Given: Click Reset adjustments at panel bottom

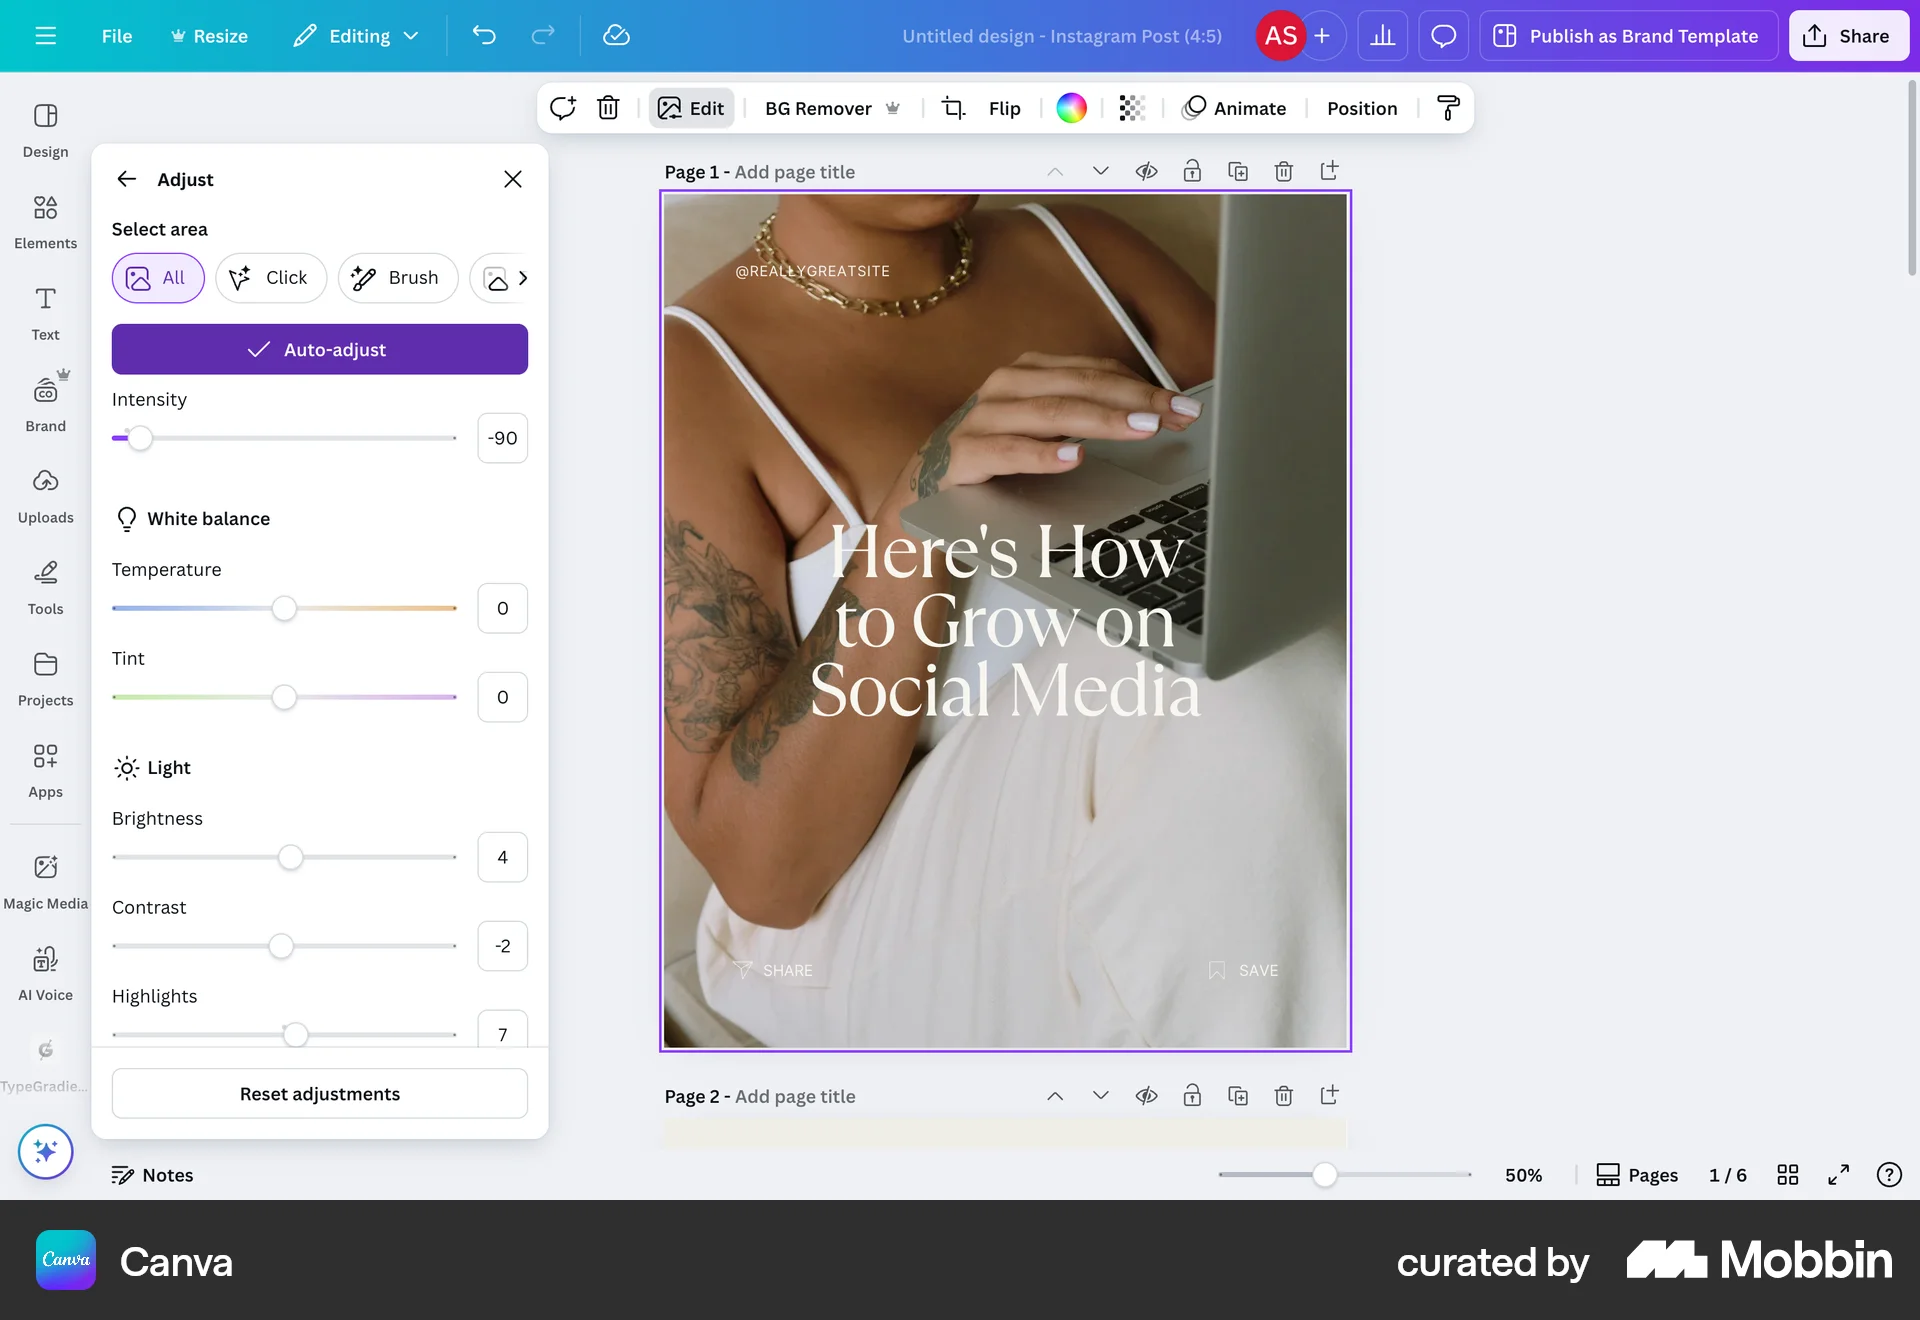Looking at the screenshot, I should point(319,1093).
